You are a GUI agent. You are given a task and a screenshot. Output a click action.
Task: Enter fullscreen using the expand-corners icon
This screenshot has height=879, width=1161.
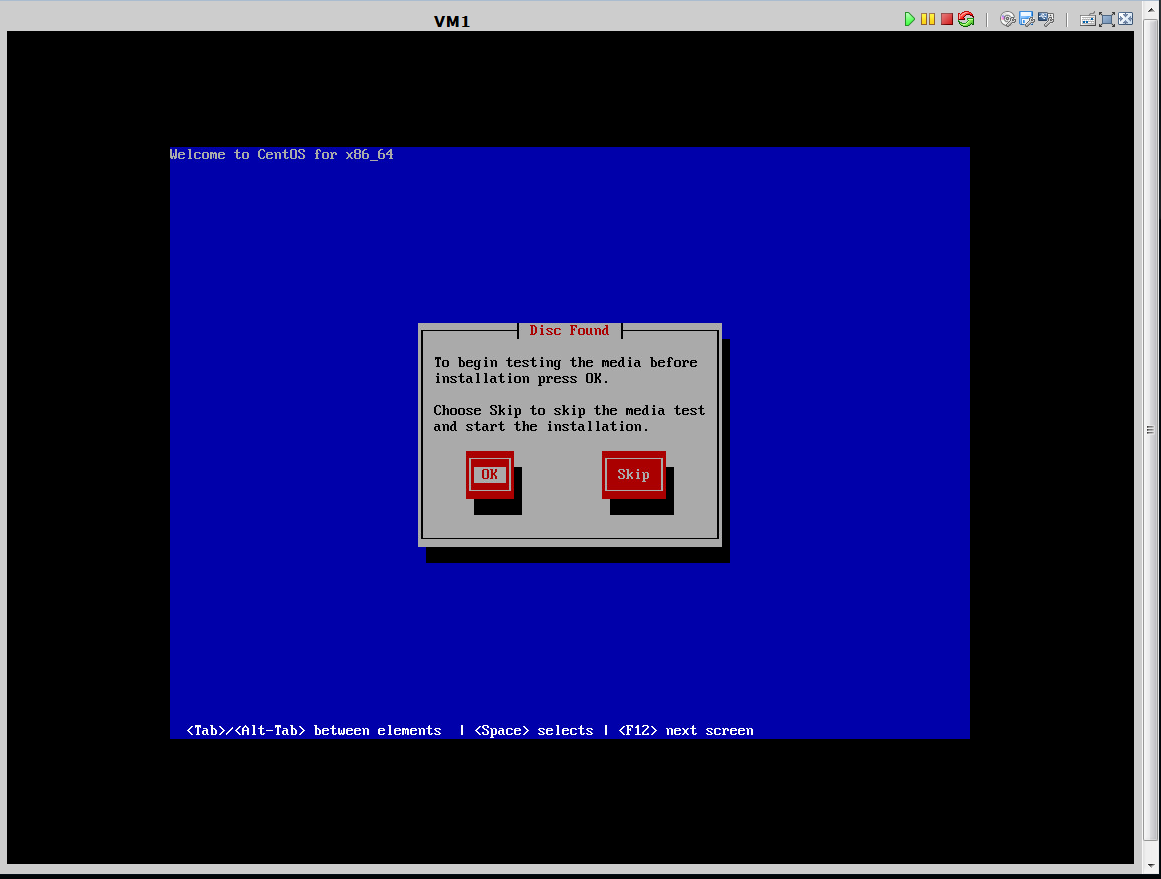1107,19
